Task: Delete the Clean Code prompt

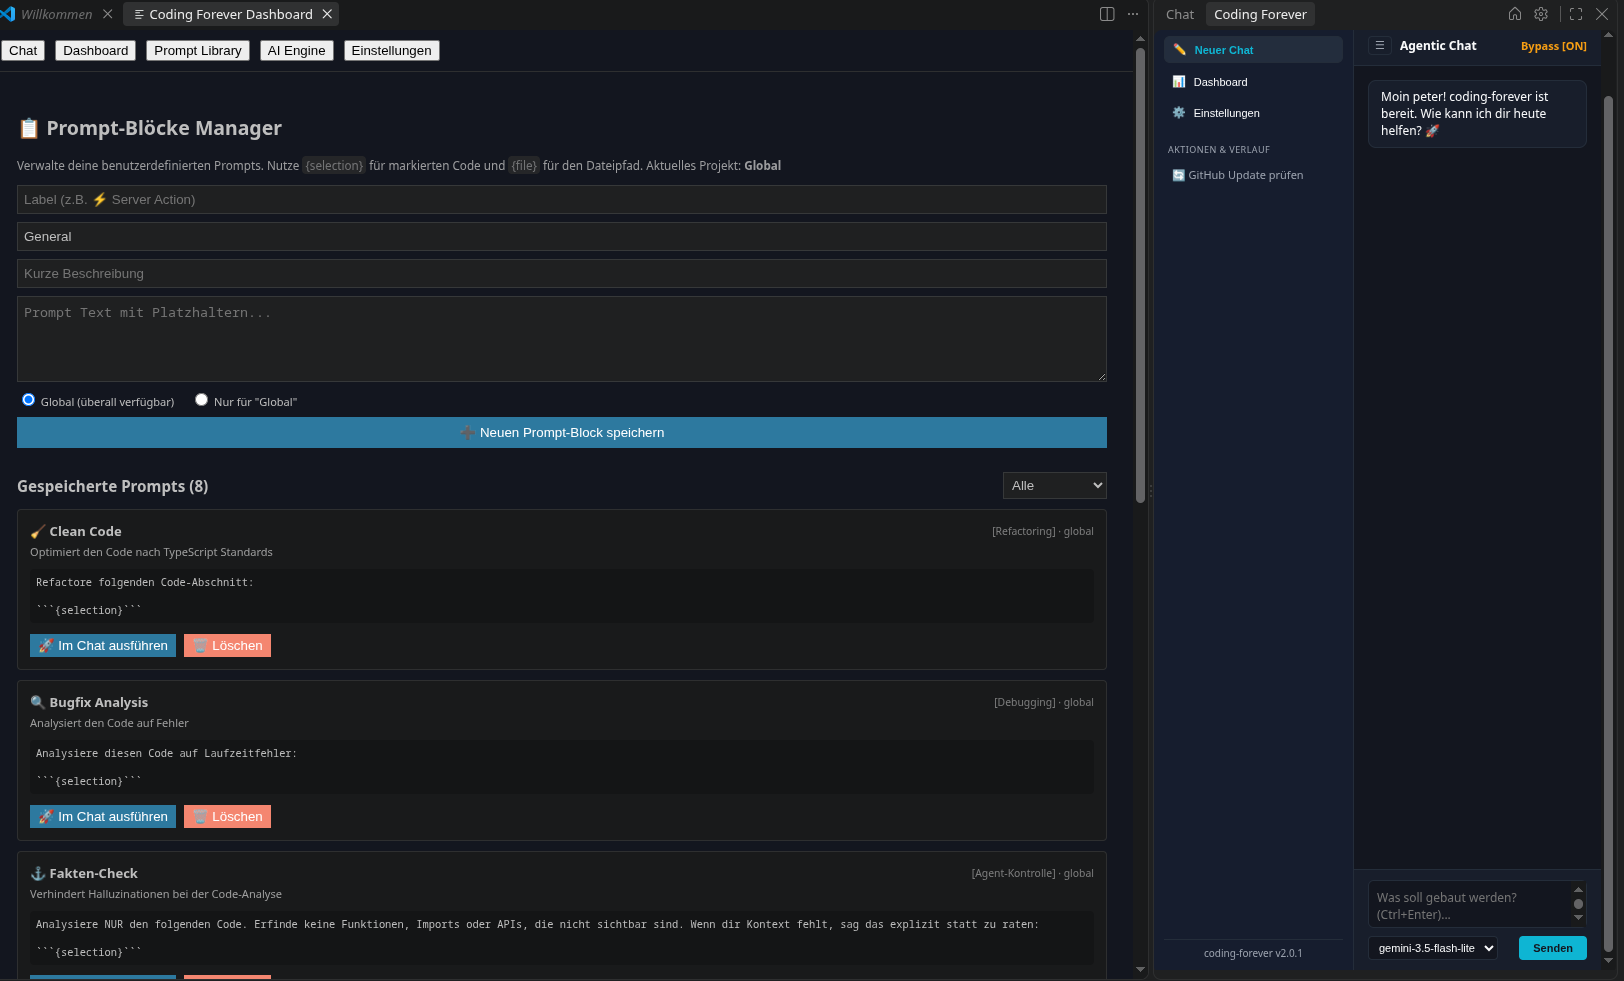Action: [x=227, y=646]
